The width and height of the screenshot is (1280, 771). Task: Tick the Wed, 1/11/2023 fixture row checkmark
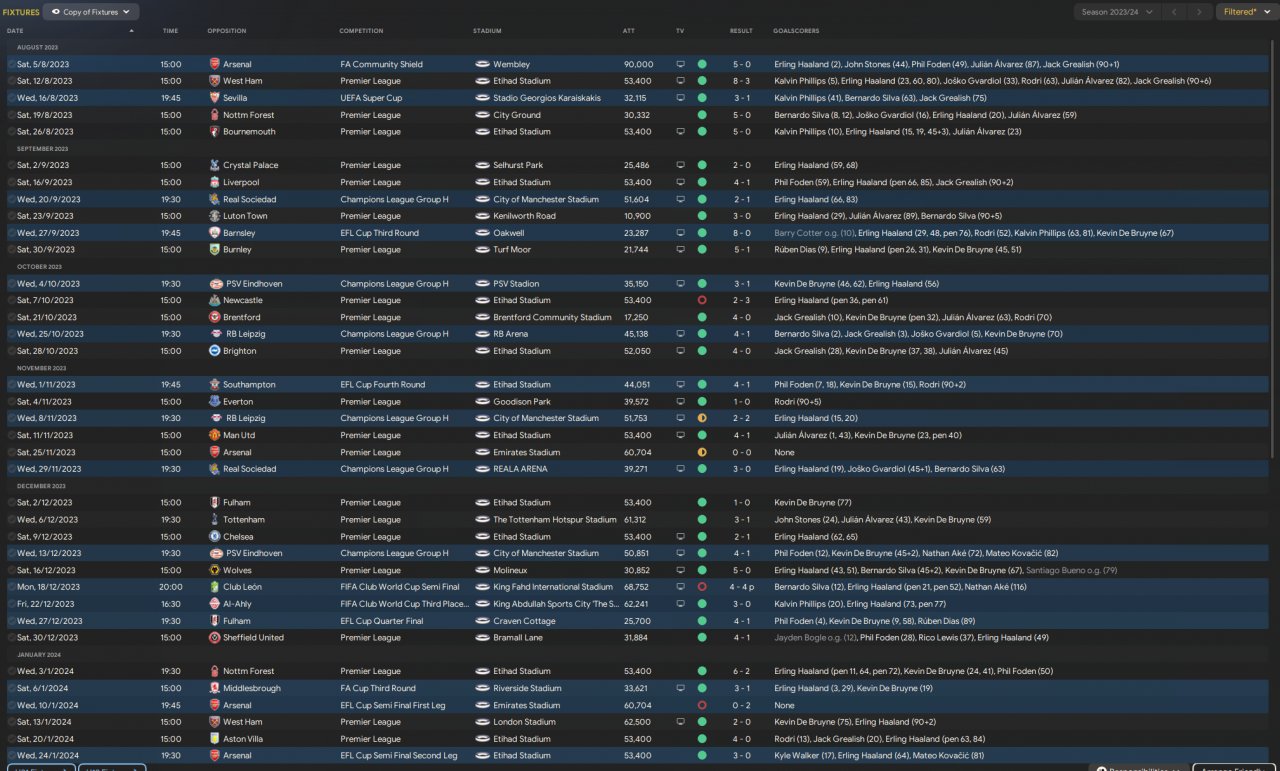[x=12, y=384]
